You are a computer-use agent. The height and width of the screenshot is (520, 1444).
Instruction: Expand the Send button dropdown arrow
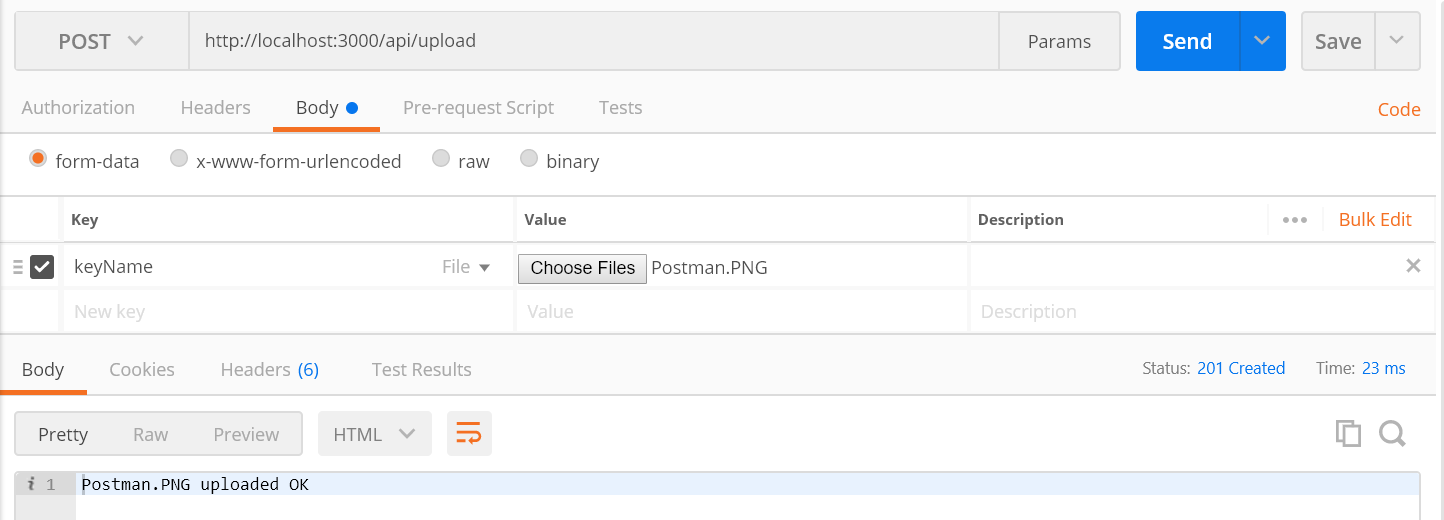point(1262,41)
